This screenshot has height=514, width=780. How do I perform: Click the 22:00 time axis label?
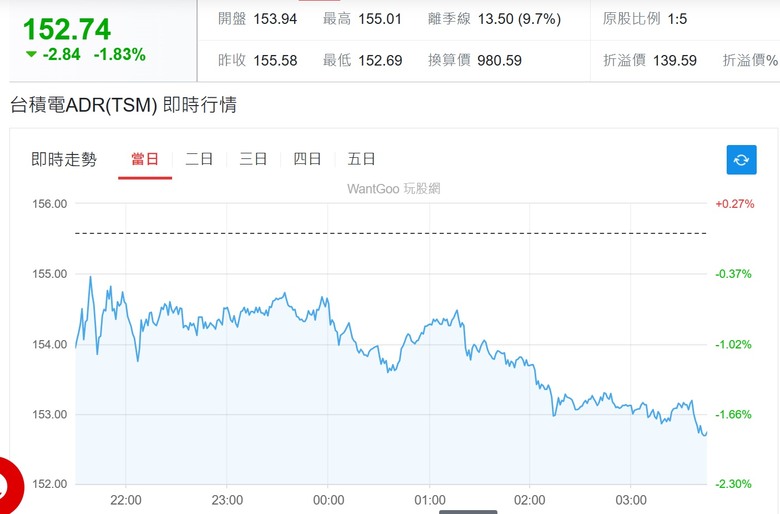click(126, 500)
